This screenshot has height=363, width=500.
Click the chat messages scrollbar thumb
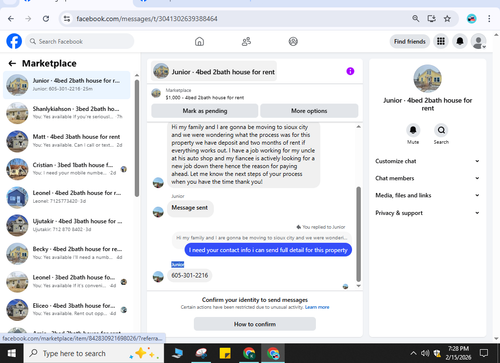click(359, 234)
